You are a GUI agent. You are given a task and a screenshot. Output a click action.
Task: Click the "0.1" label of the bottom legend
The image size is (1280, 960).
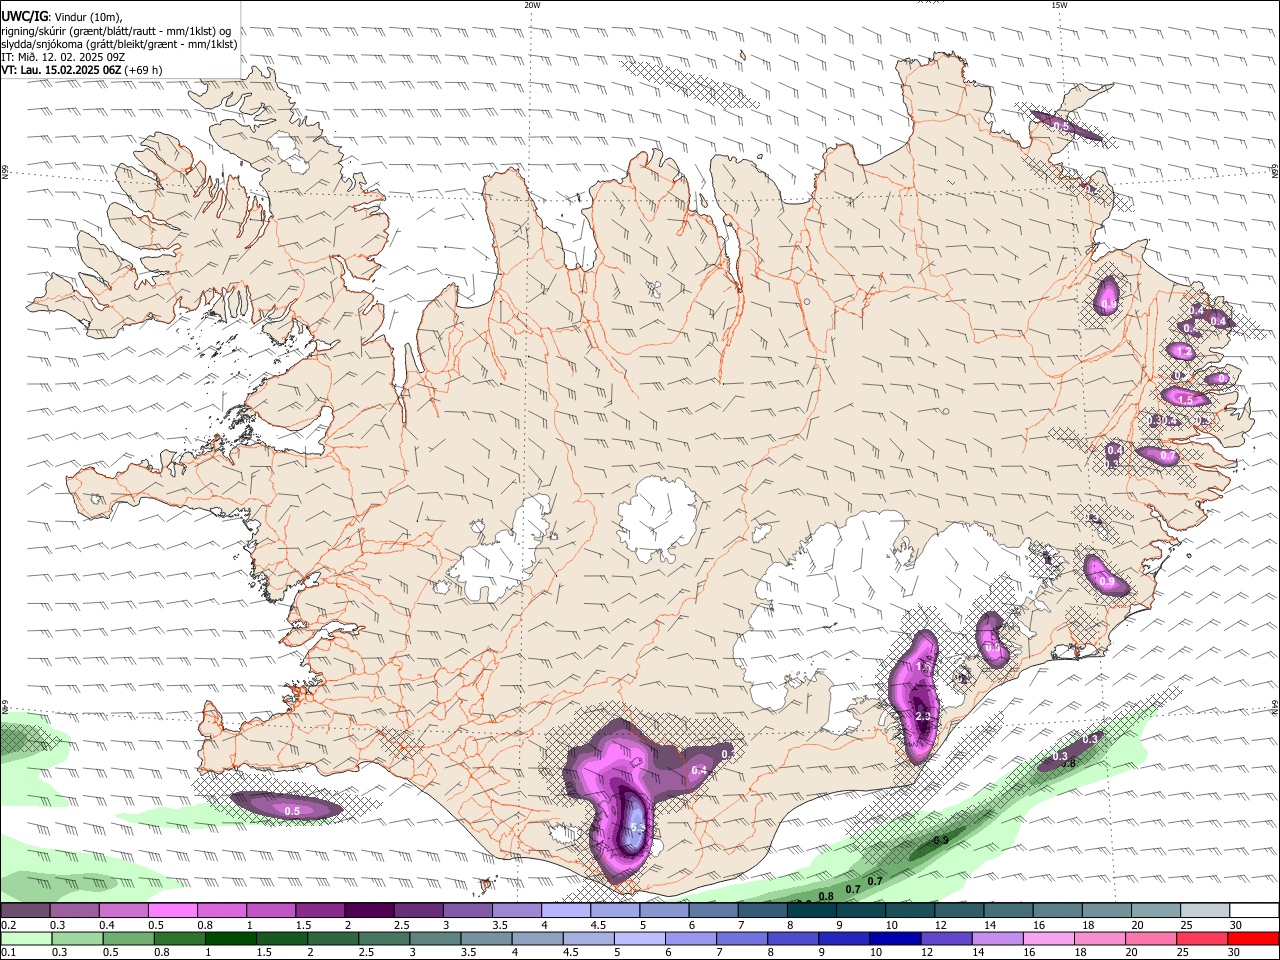click(x=9, y=952)
